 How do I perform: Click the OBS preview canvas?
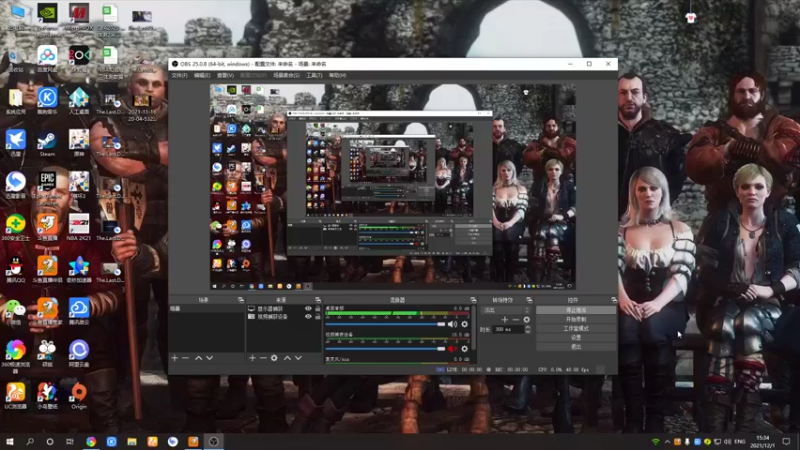tap(393, 187)
